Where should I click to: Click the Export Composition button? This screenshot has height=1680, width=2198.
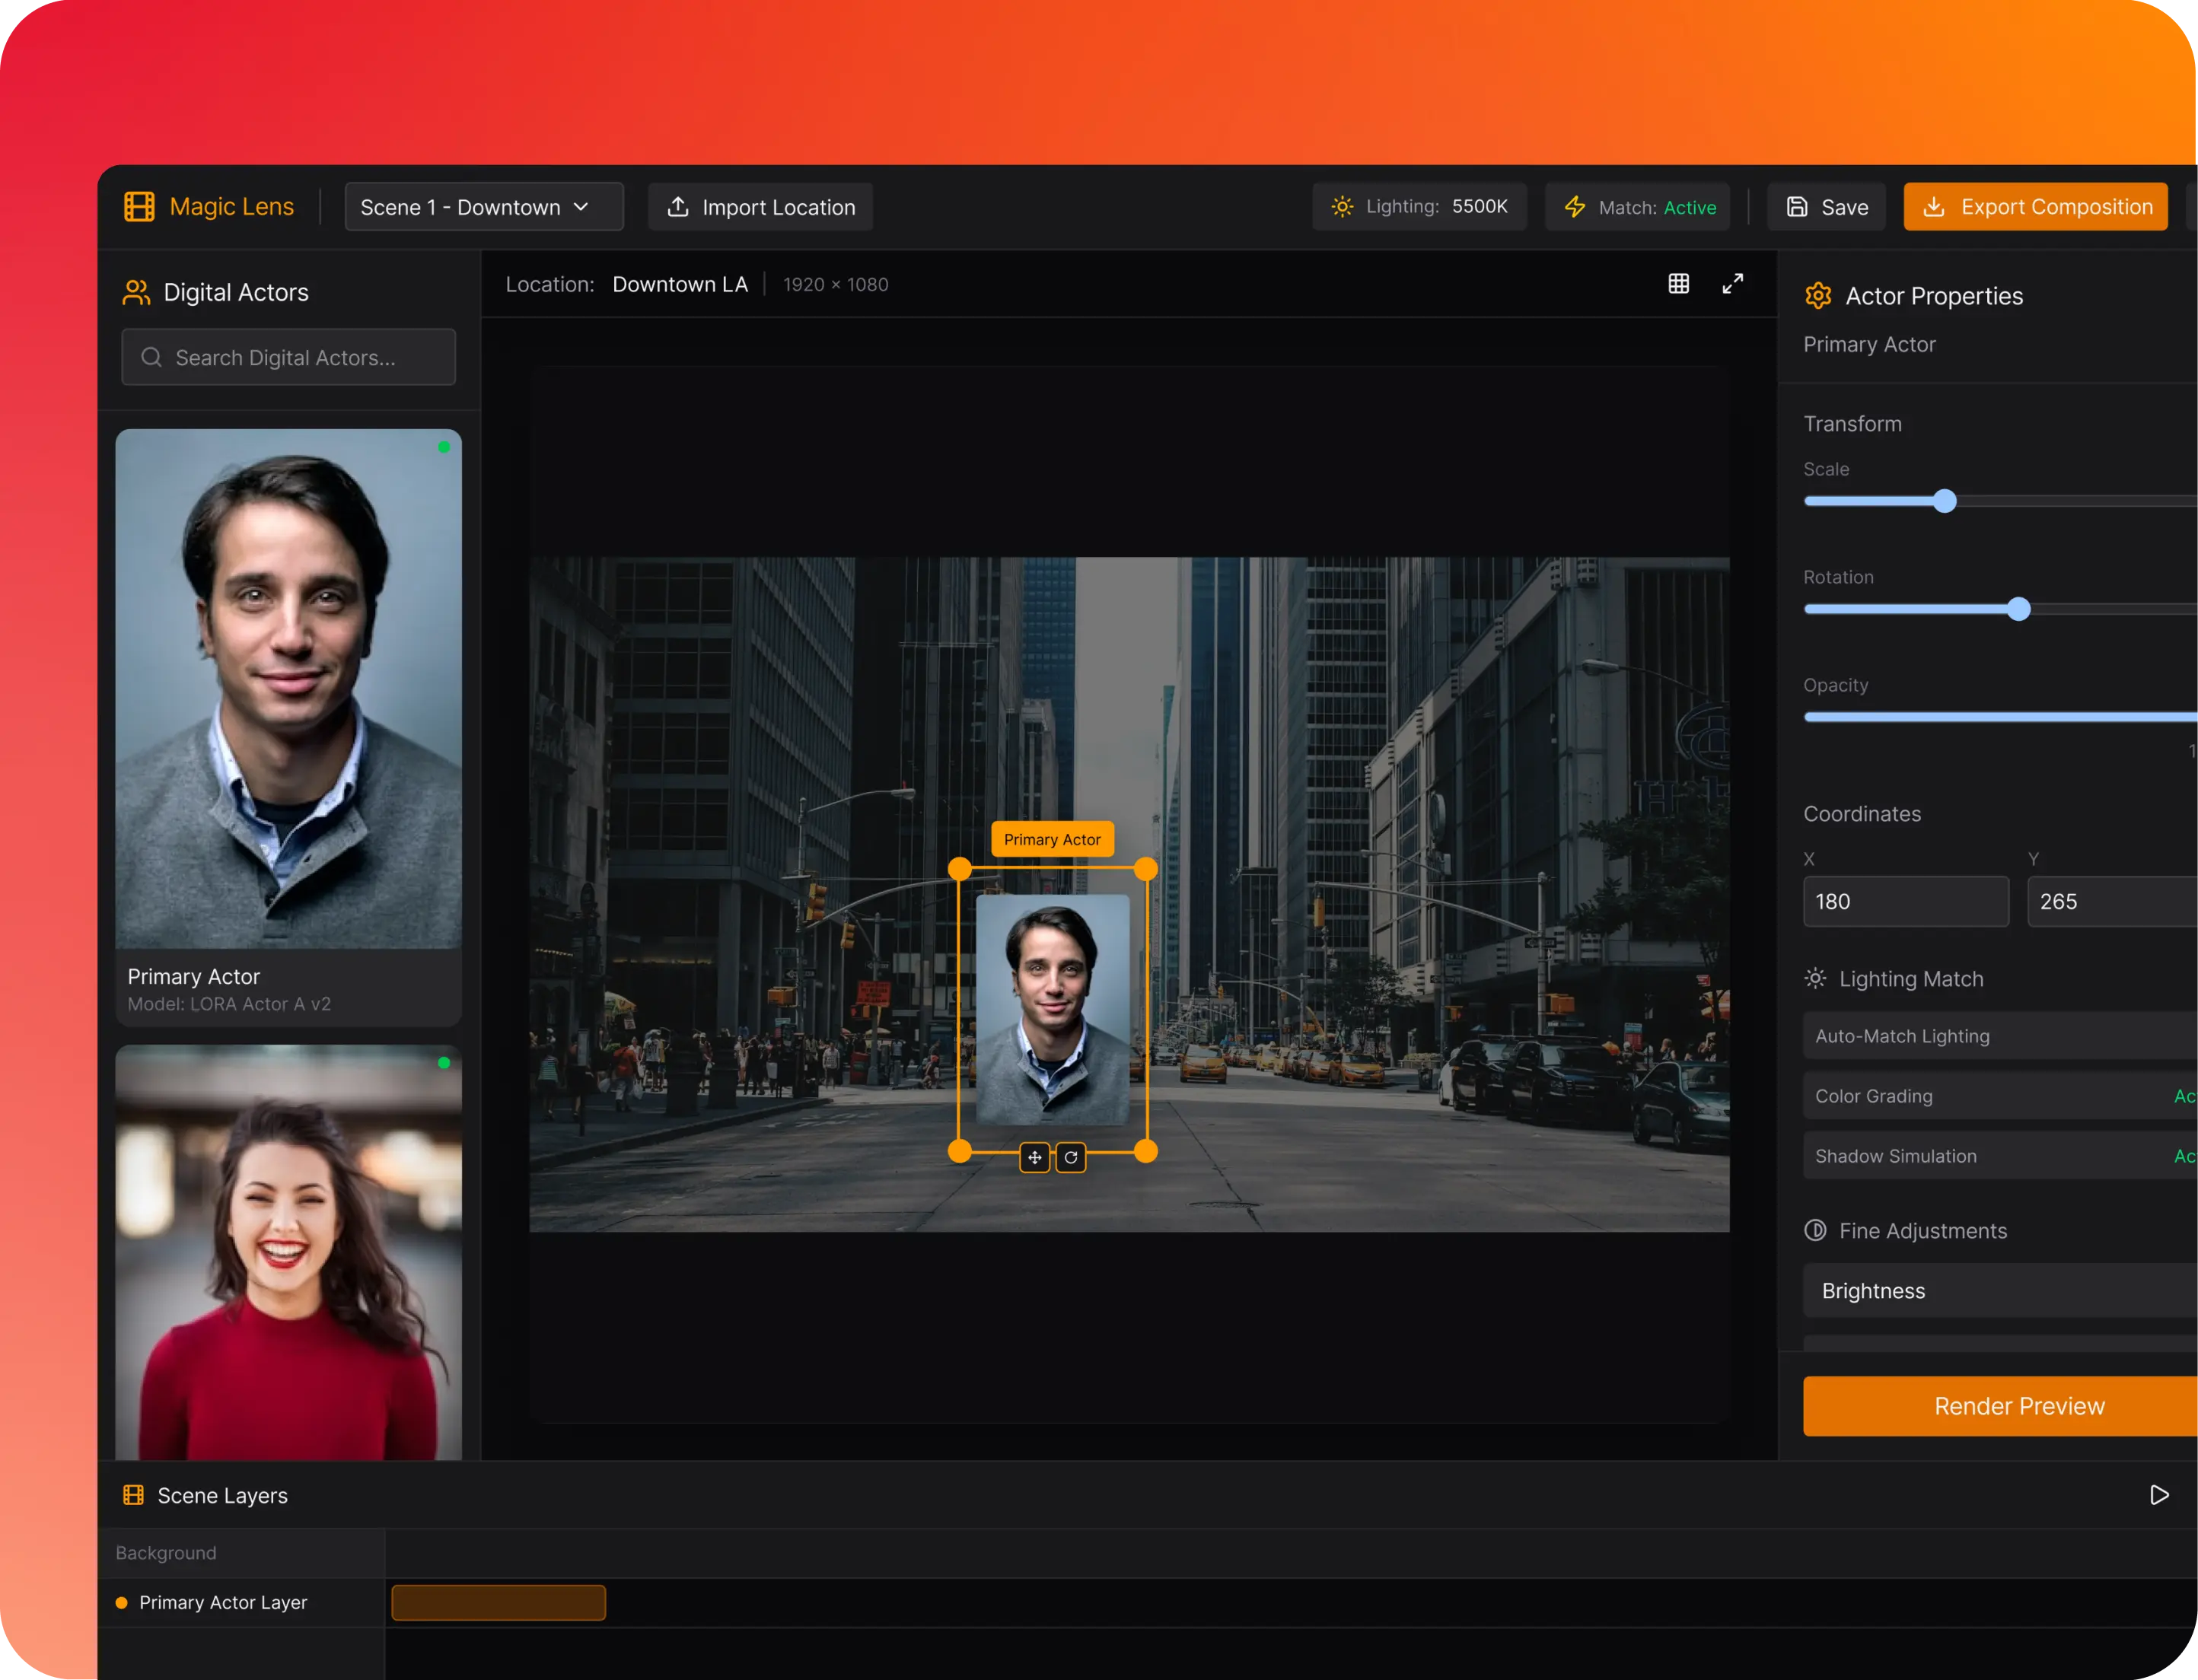click(x=2036, y=207)
